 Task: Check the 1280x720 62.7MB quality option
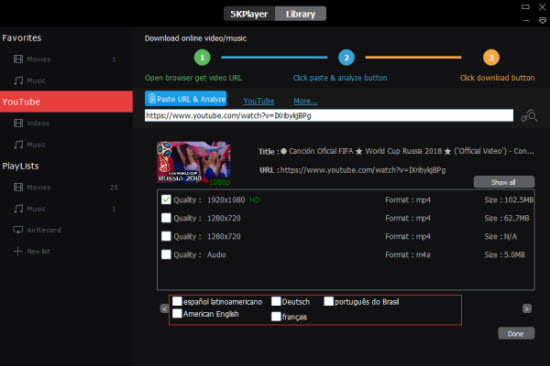(166, 218)
